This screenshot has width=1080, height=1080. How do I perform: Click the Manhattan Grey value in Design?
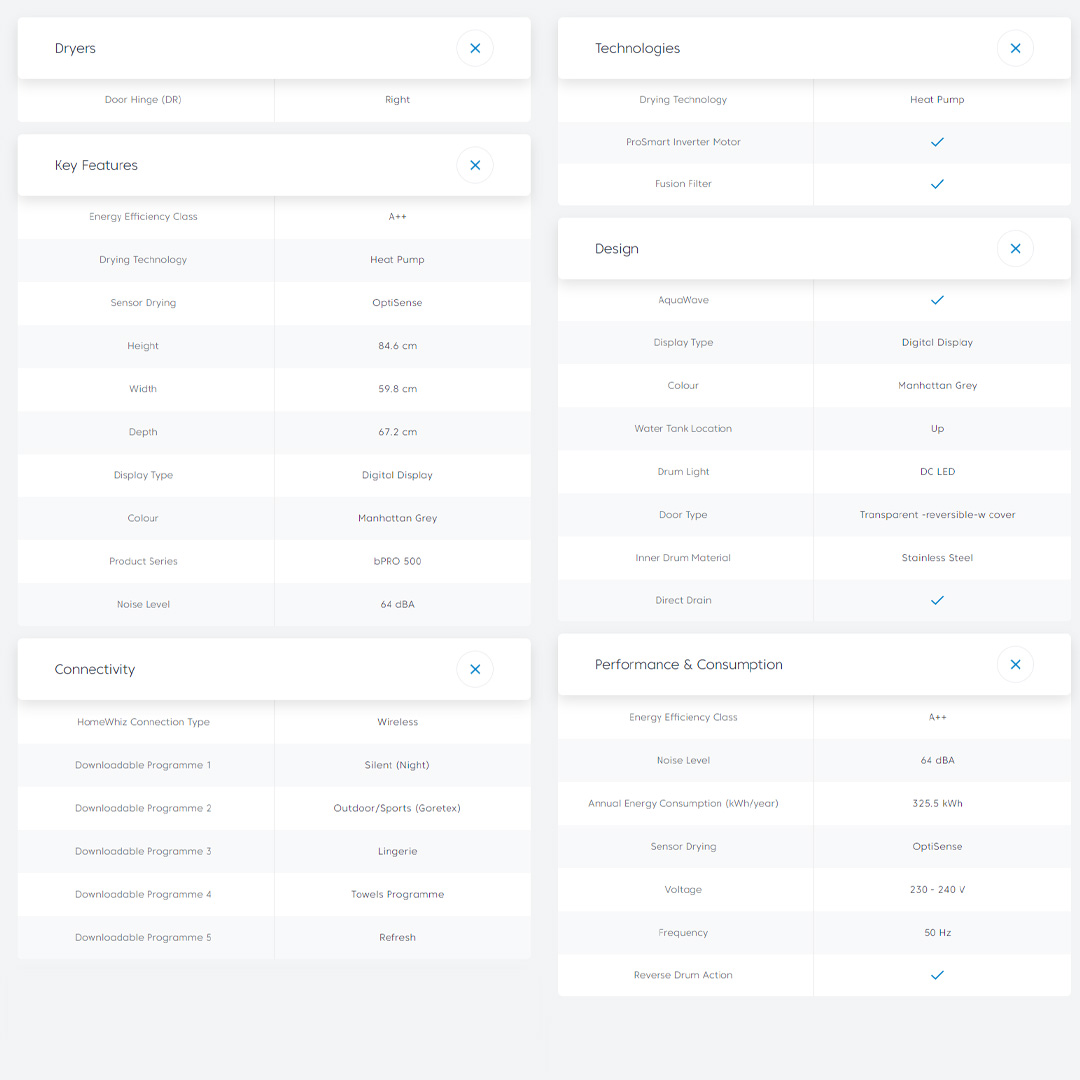tap(937, 385)
